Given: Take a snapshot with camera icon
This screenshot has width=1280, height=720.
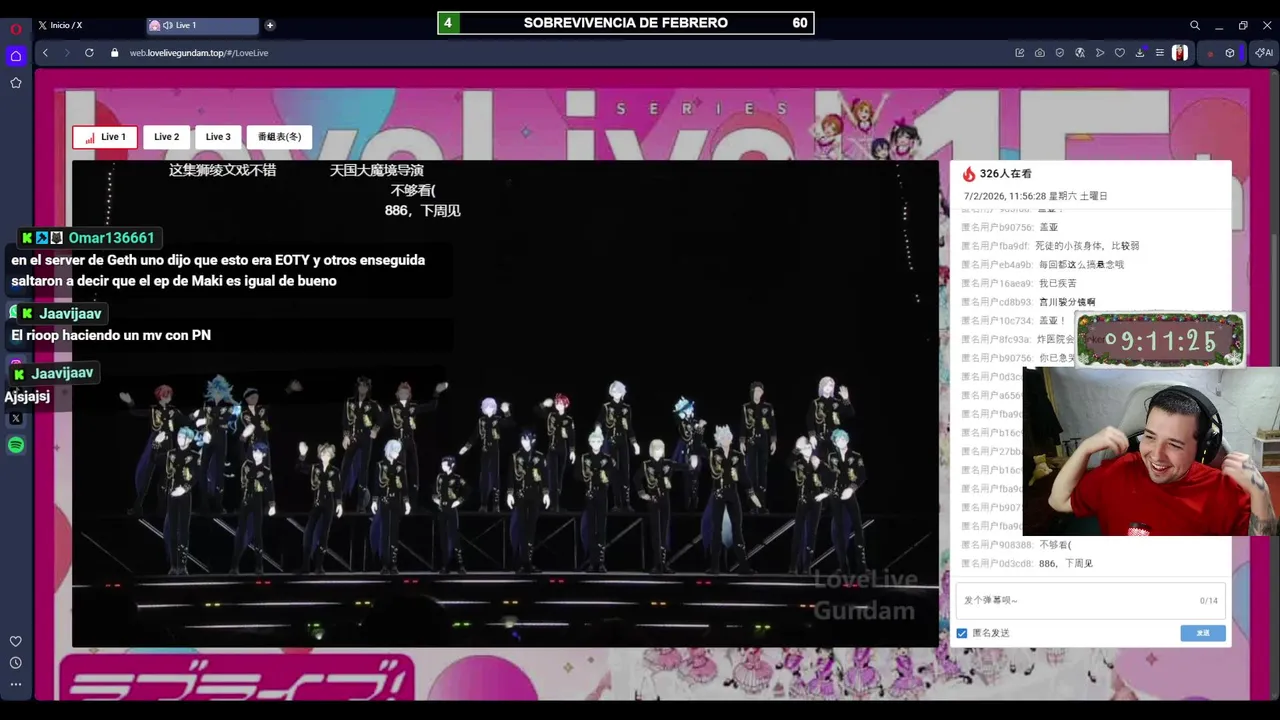Looking at the screenshot, I should [1040, 53].
